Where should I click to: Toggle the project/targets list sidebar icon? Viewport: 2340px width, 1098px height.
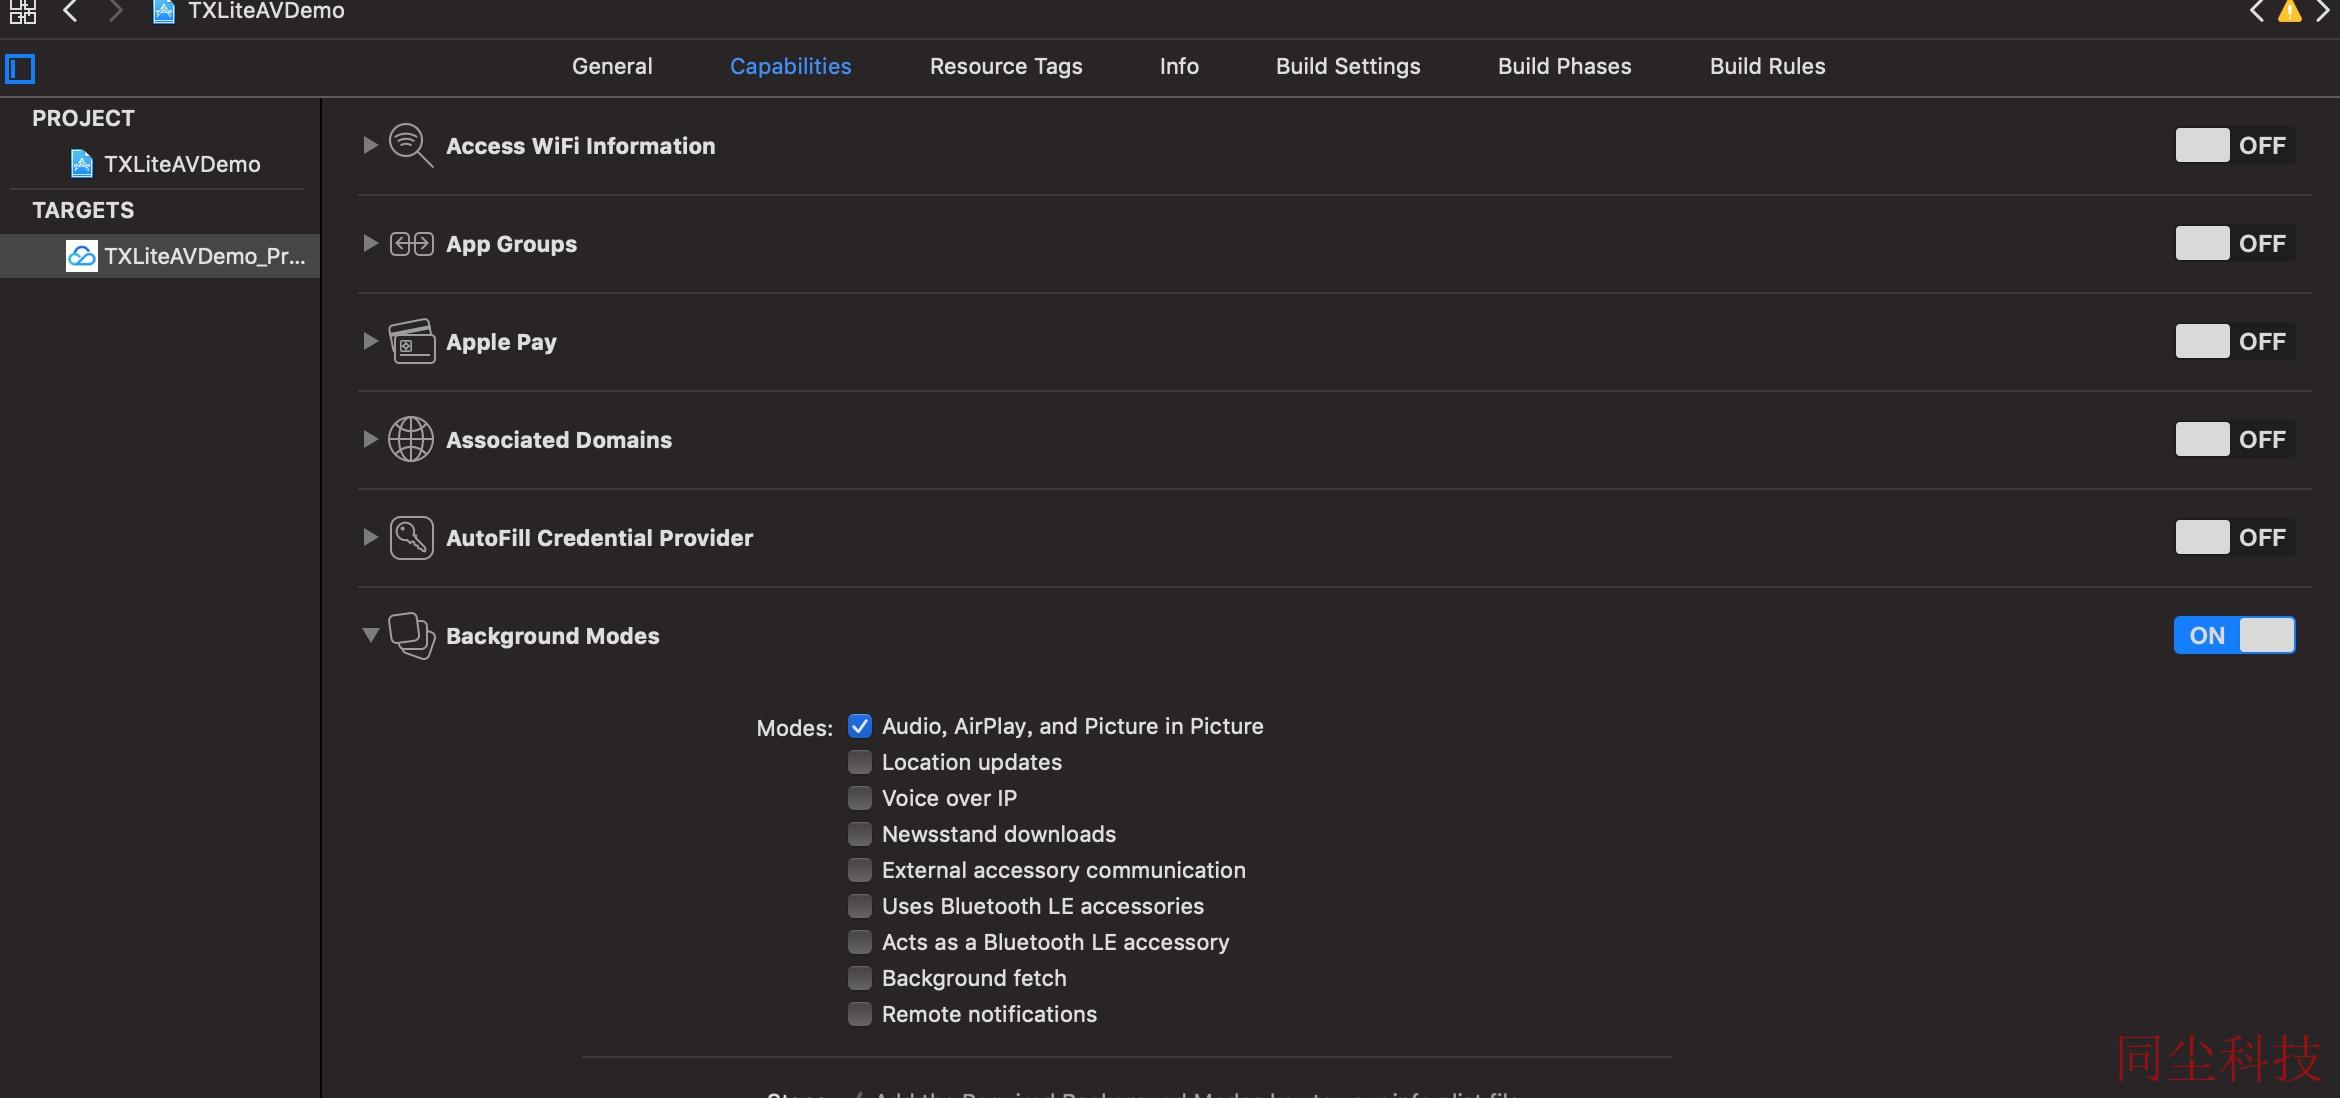click(x=20, y=69)
